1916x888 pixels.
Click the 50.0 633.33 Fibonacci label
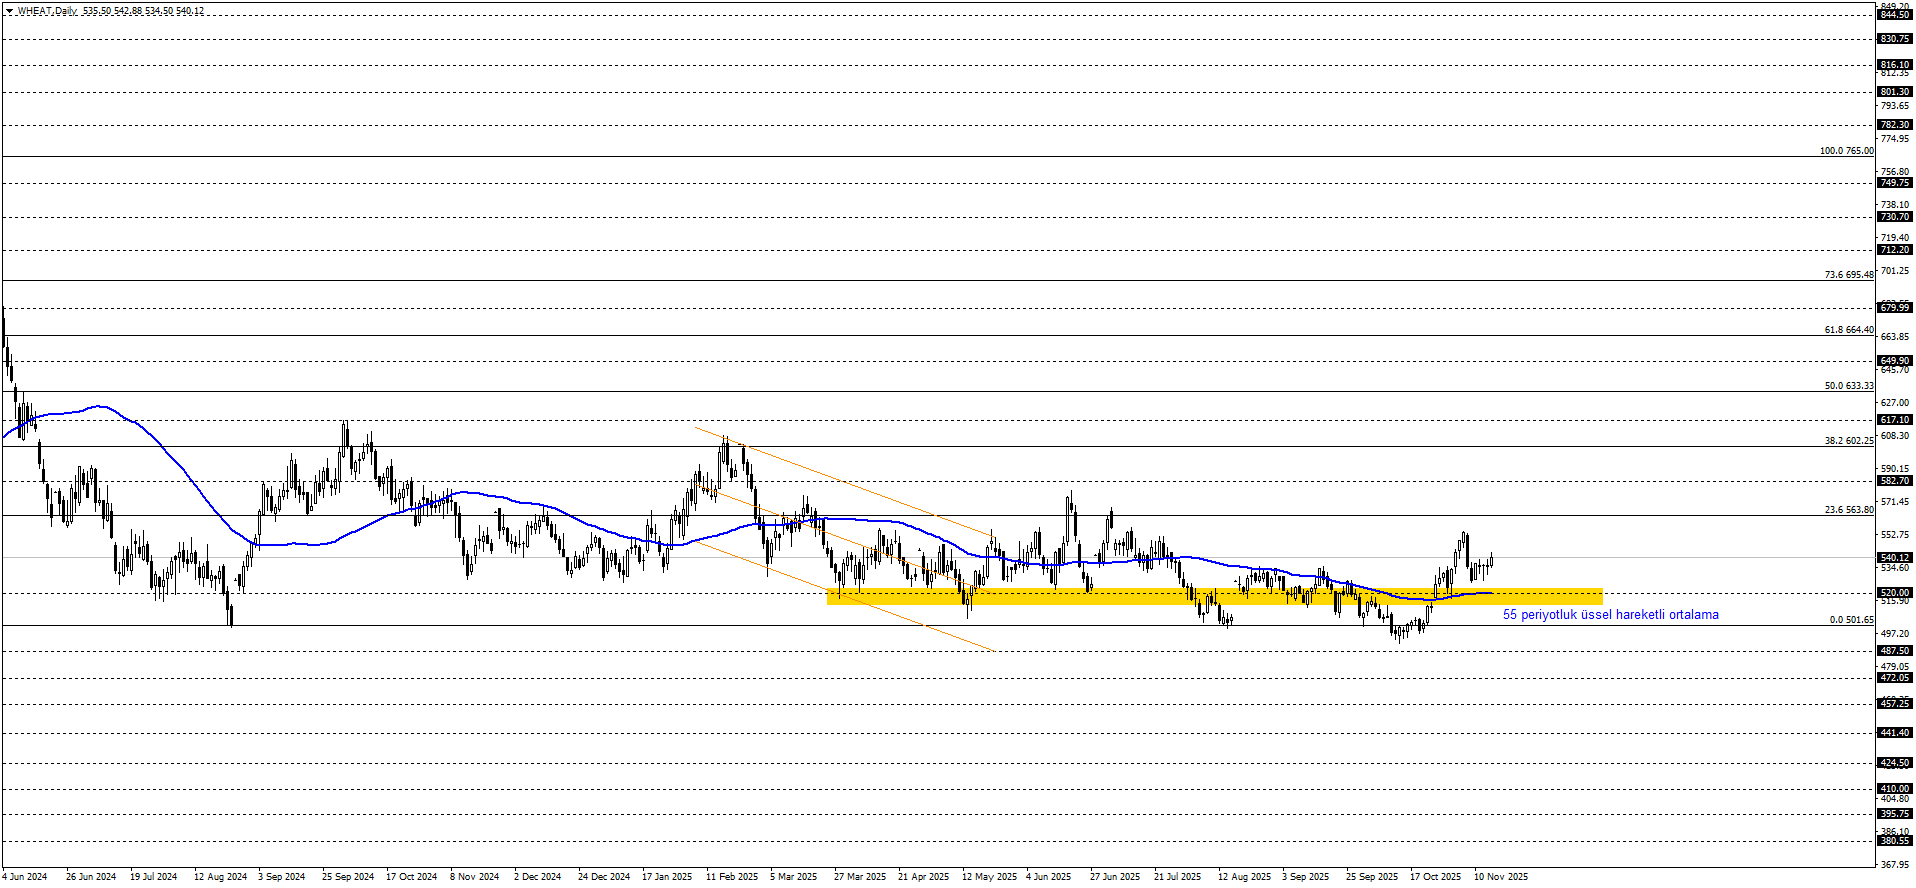pyautogui.click(x=1848, y=386)
